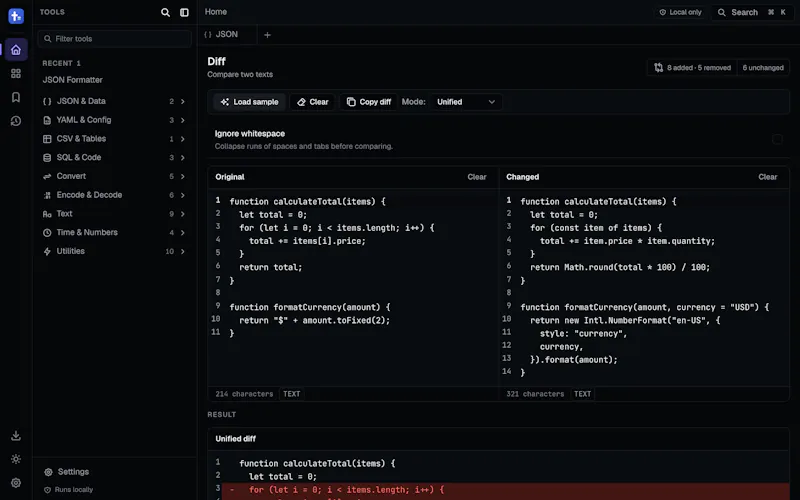Click the Text category icon

[47, 214]
